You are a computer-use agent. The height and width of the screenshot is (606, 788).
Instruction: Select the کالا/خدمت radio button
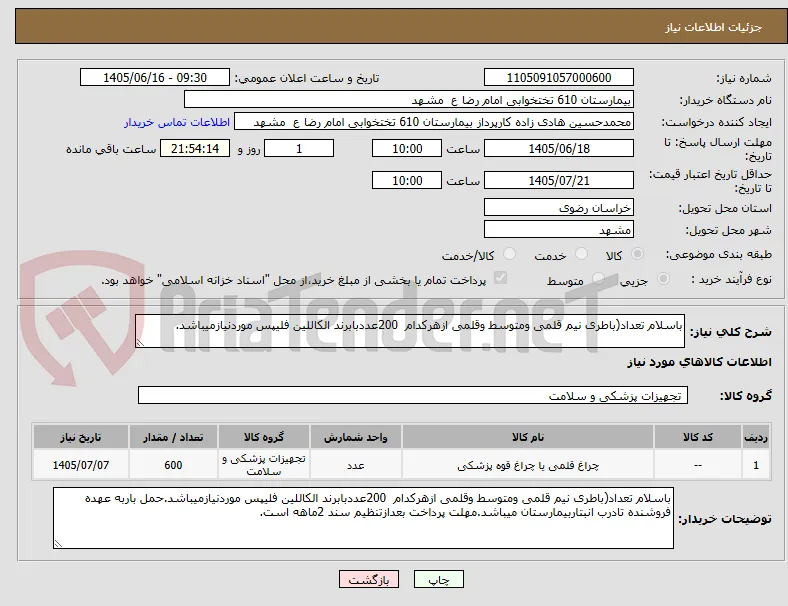pos(510,254)
